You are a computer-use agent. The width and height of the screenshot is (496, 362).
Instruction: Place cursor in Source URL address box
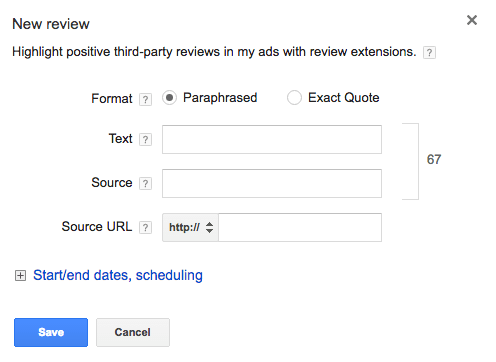[x=300, y=227]
